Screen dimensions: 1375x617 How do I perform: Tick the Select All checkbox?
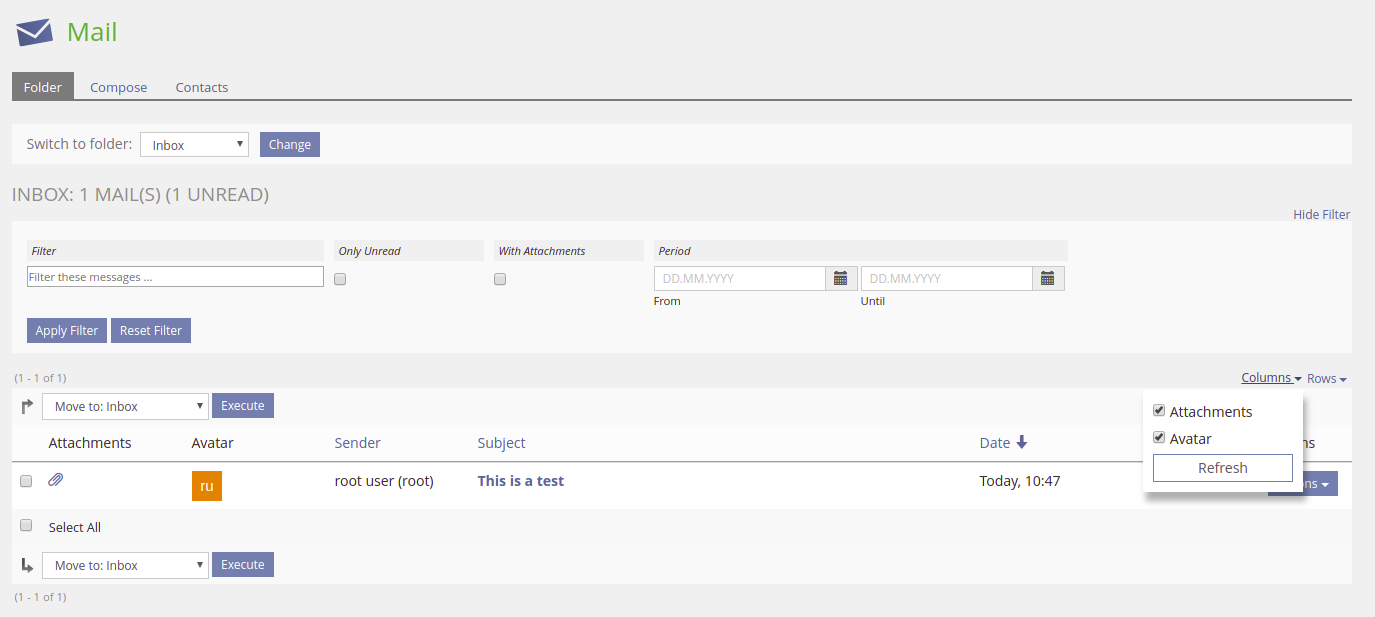point(27,526)
